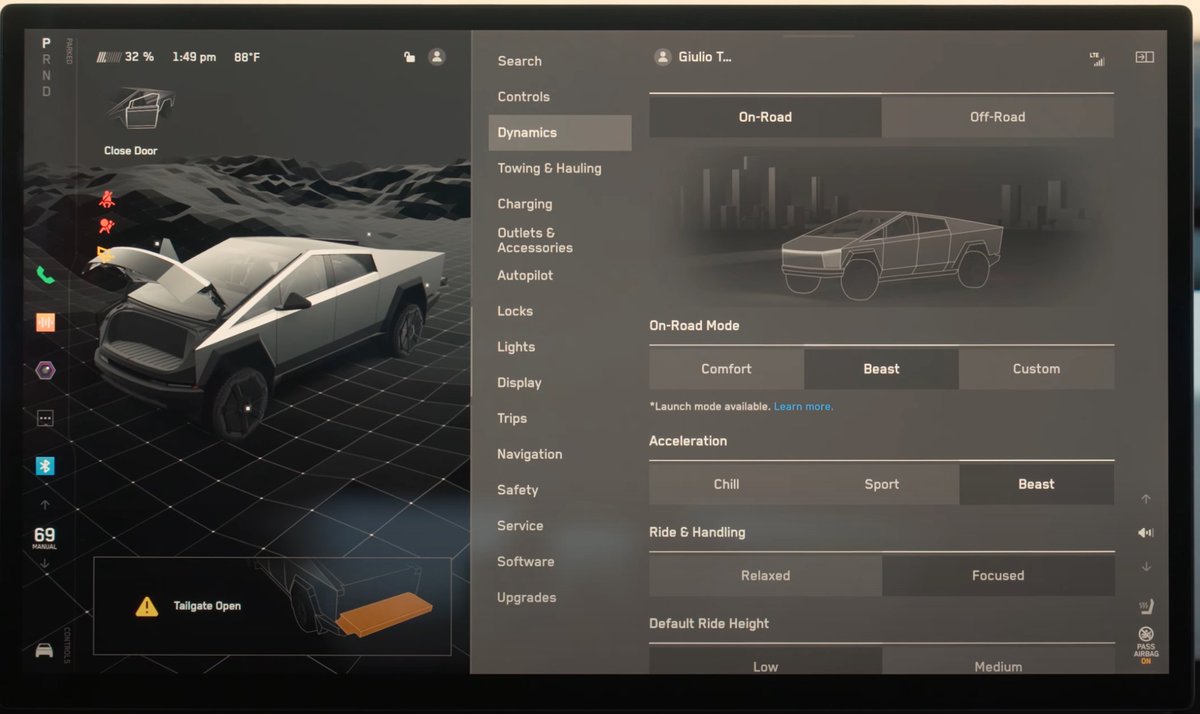Open the Controls settings section
Viewport: 1200px width, 714px height.
coord(524,97)
